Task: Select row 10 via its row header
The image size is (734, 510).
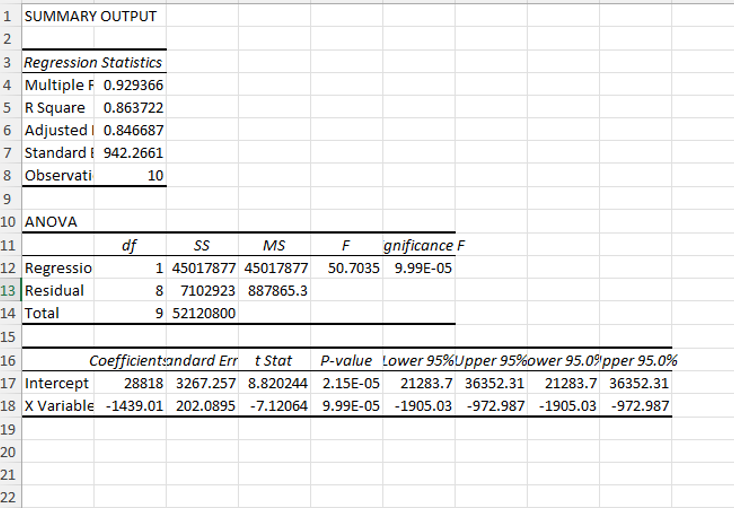Action: 10,222
